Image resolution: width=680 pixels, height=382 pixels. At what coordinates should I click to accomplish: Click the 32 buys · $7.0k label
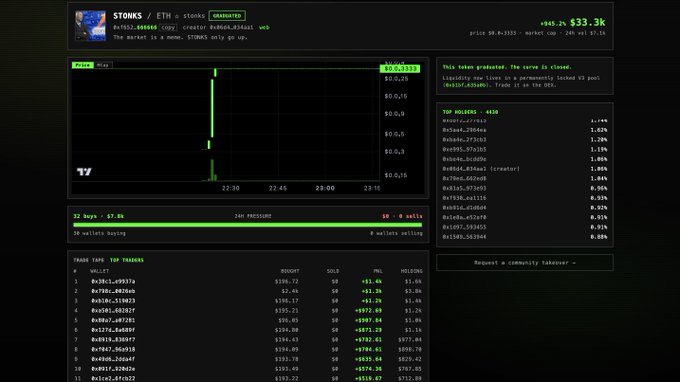click(x=98, y=216)
